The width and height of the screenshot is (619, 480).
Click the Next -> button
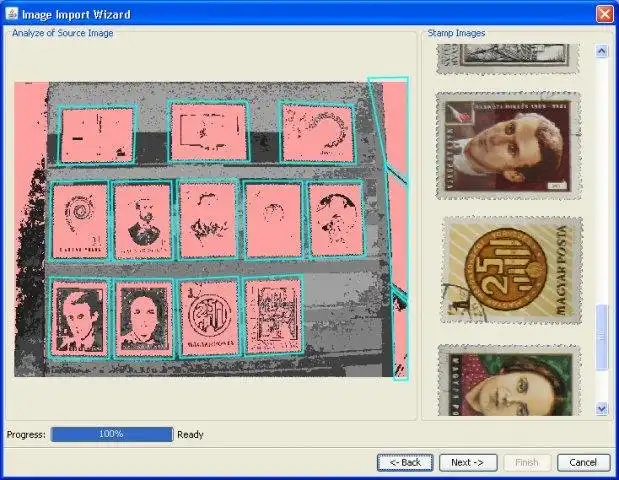468,462
